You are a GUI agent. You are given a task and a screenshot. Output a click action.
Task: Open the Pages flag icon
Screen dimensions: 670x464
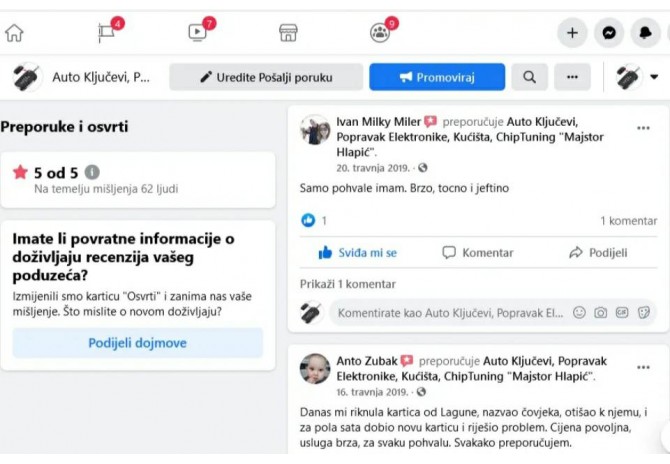[x=106, y=32]
